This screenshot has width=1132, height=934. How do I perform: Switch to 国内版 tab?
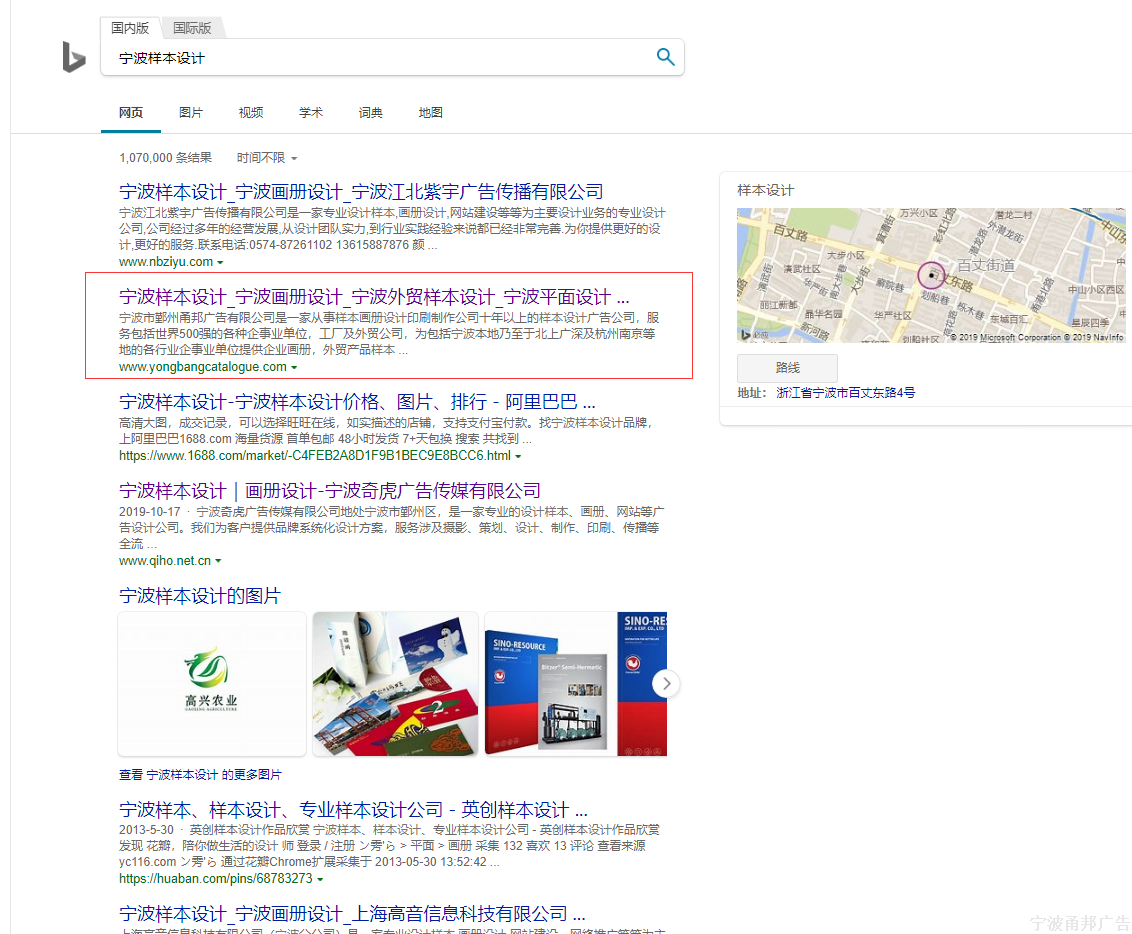pos(130,27)
